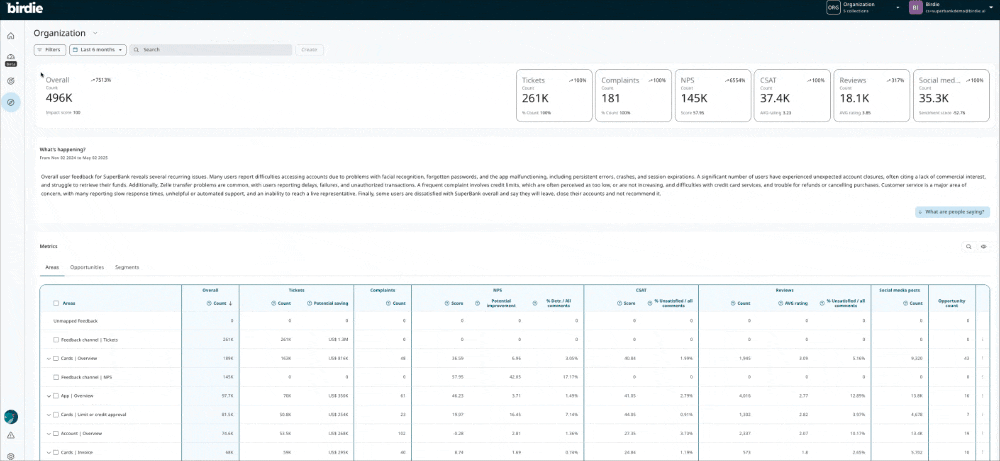Select all via Areas header checkbox
Screen dimensions: 1000x461
(x=56, y=303)
